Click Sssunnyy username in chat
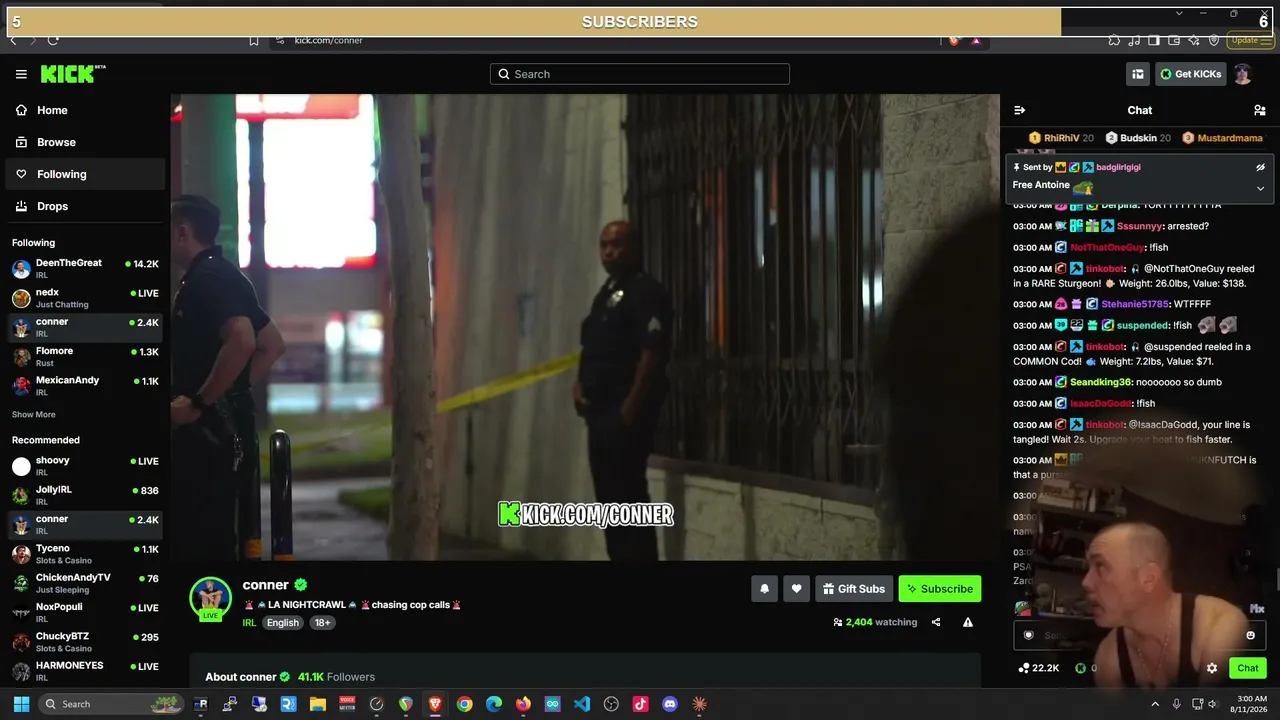The width and height of the screenshot is (1280, 720). 1140,226
